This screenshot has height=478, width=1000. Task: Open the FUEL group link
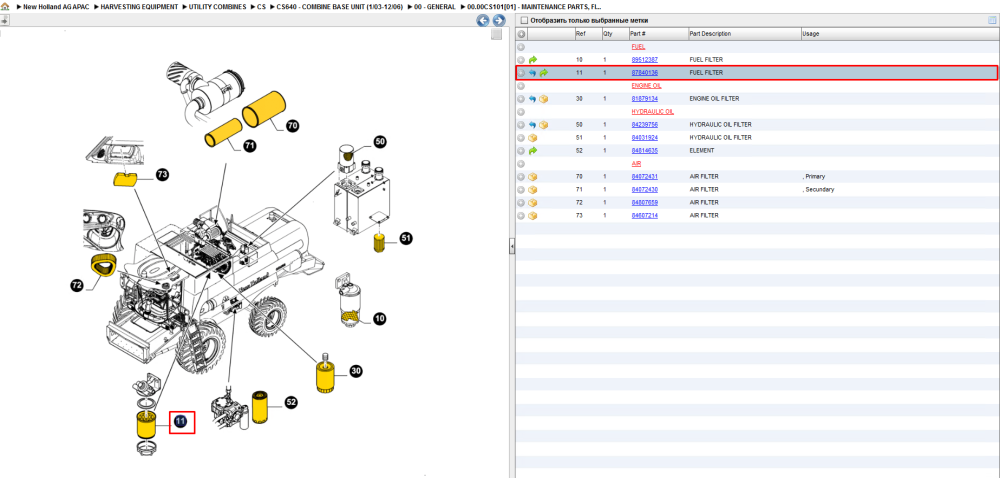(638, 47)
